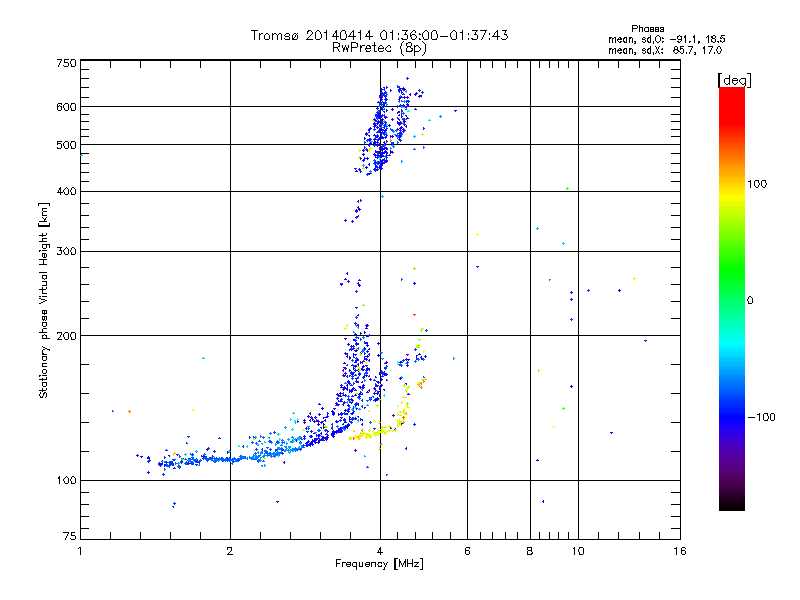800x600 pixels.
Task: Click the '8' x-axis tick label
Action: coord(530,551)
